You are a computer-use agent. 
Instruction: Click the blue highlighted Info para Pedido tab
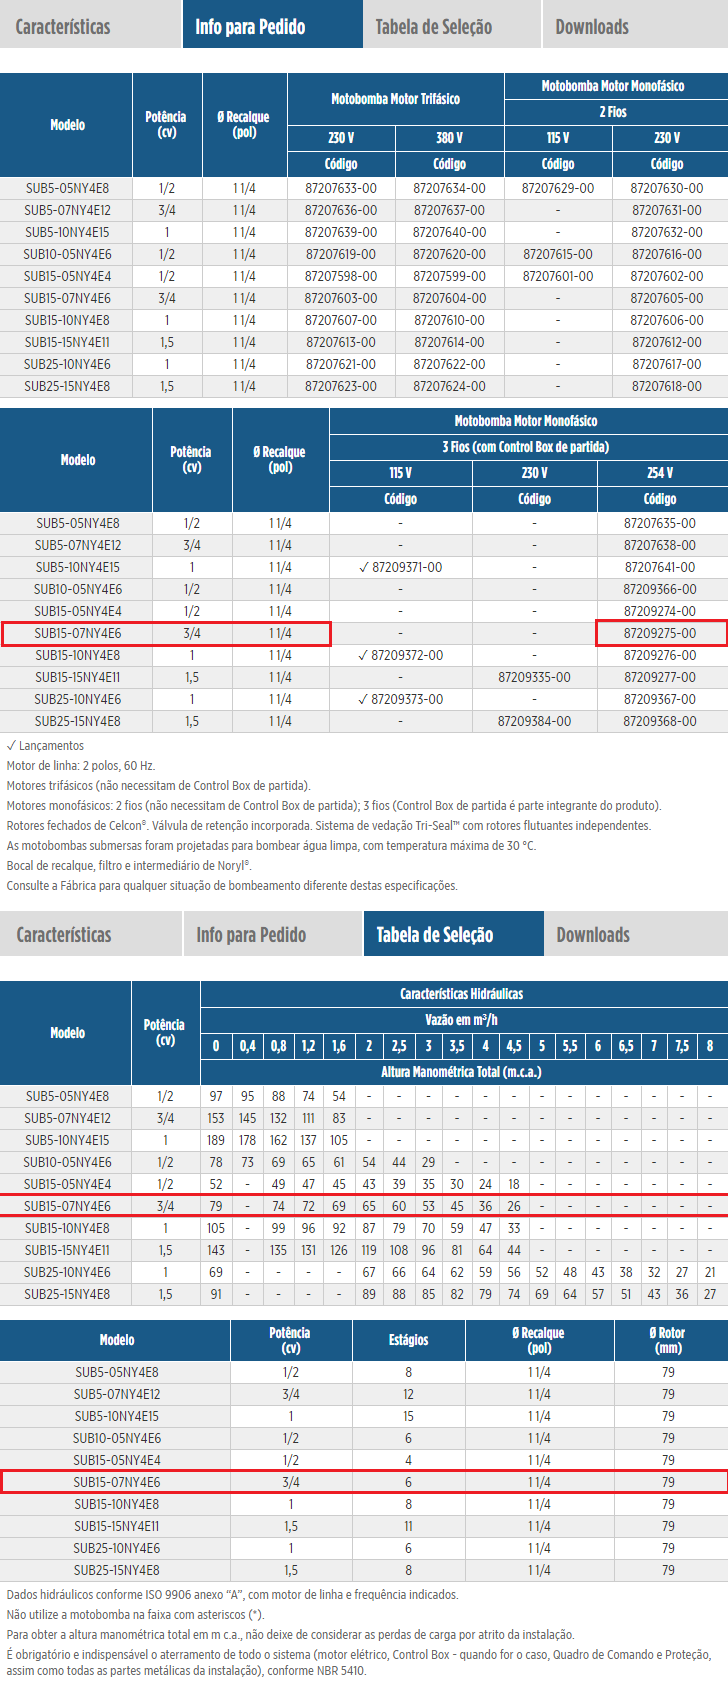click(x=250, y=27)
